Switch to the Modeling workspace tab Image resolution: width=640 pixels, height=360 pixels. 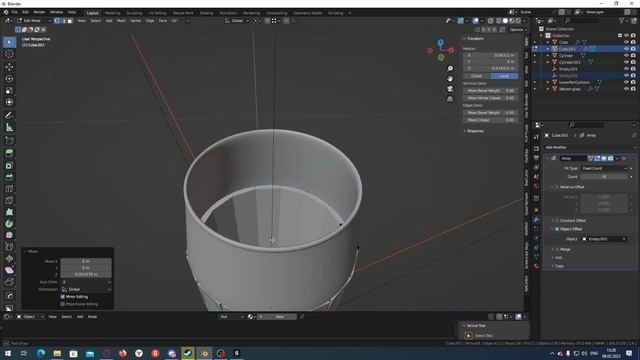tap(113, 13)
